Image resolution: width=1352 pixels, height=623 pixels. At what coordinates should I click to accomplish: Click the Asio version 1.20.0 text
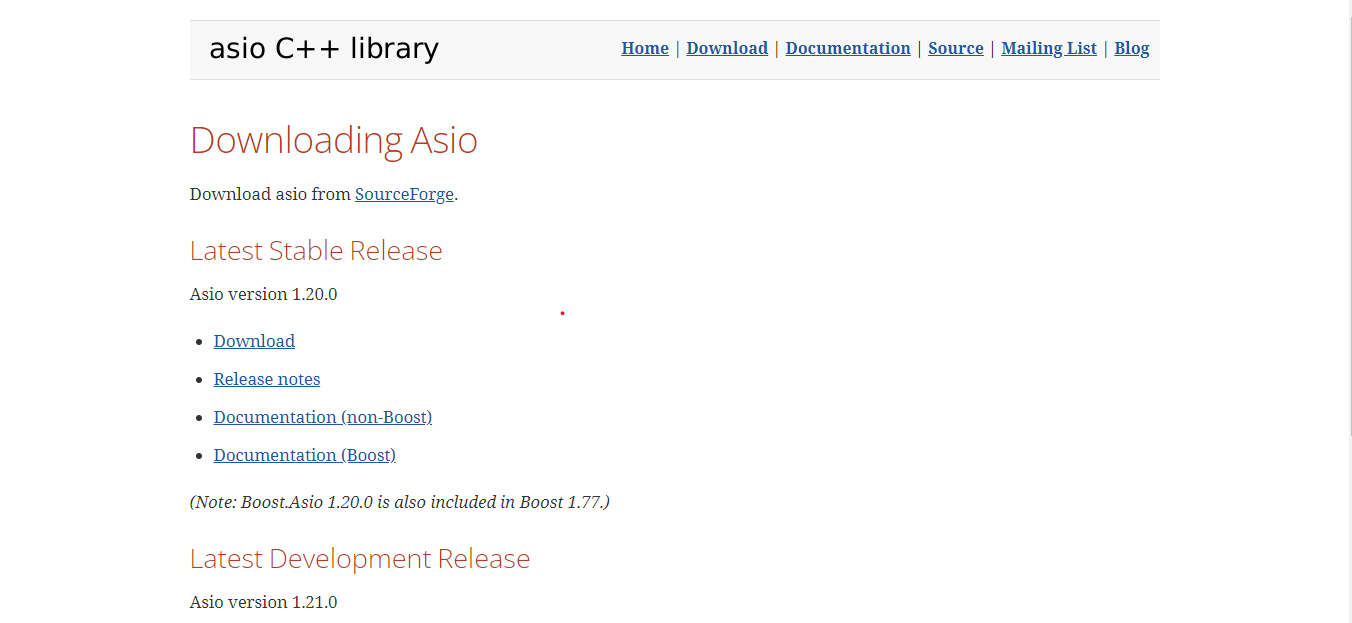click(x=263, y=294)
